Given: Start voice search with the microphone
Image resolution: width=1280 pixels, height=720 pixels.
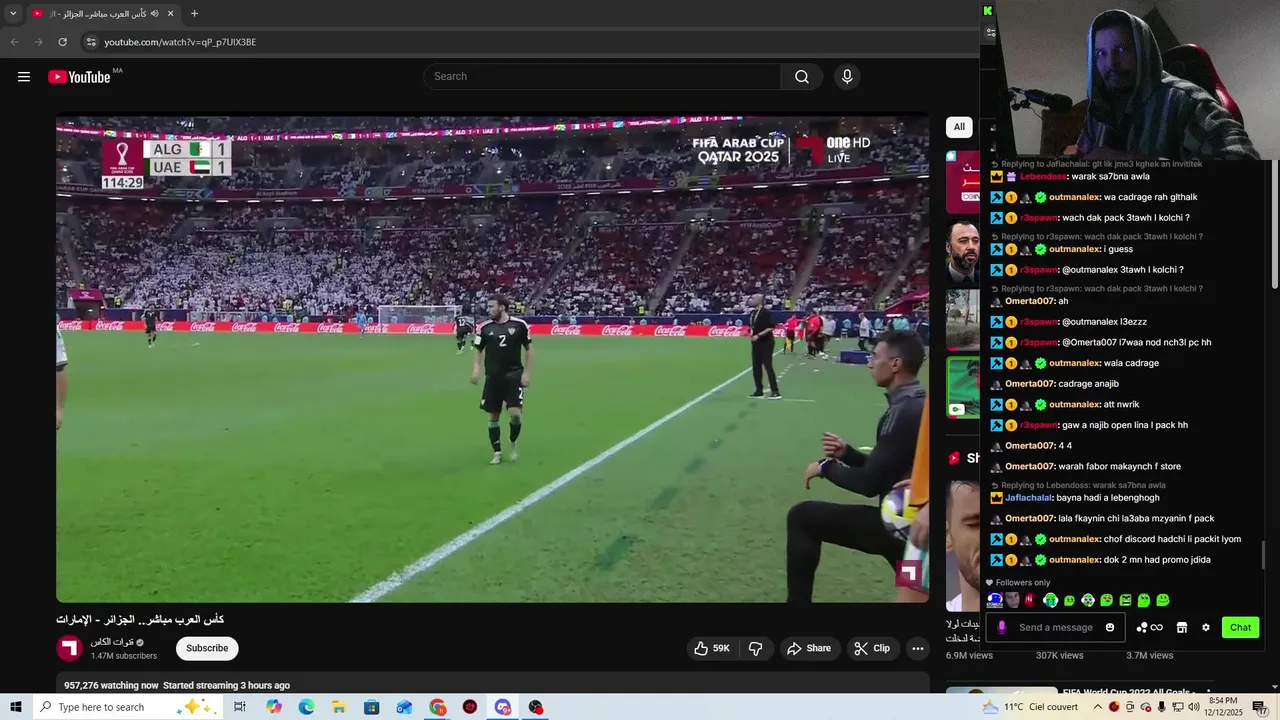Looking at the screenshot, I should coord(847,77).
